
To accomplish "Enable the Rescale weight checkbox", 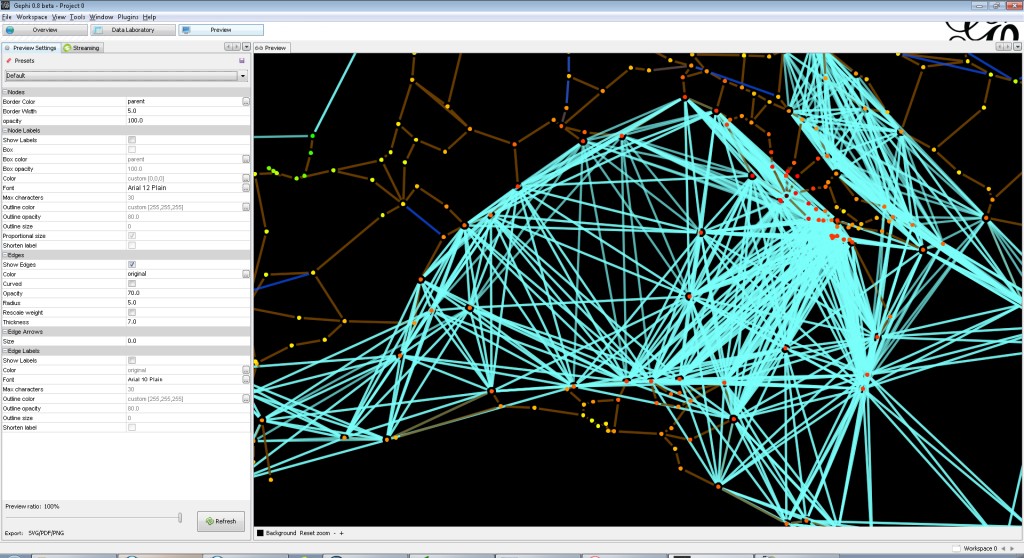I will (x=132, y=312).
